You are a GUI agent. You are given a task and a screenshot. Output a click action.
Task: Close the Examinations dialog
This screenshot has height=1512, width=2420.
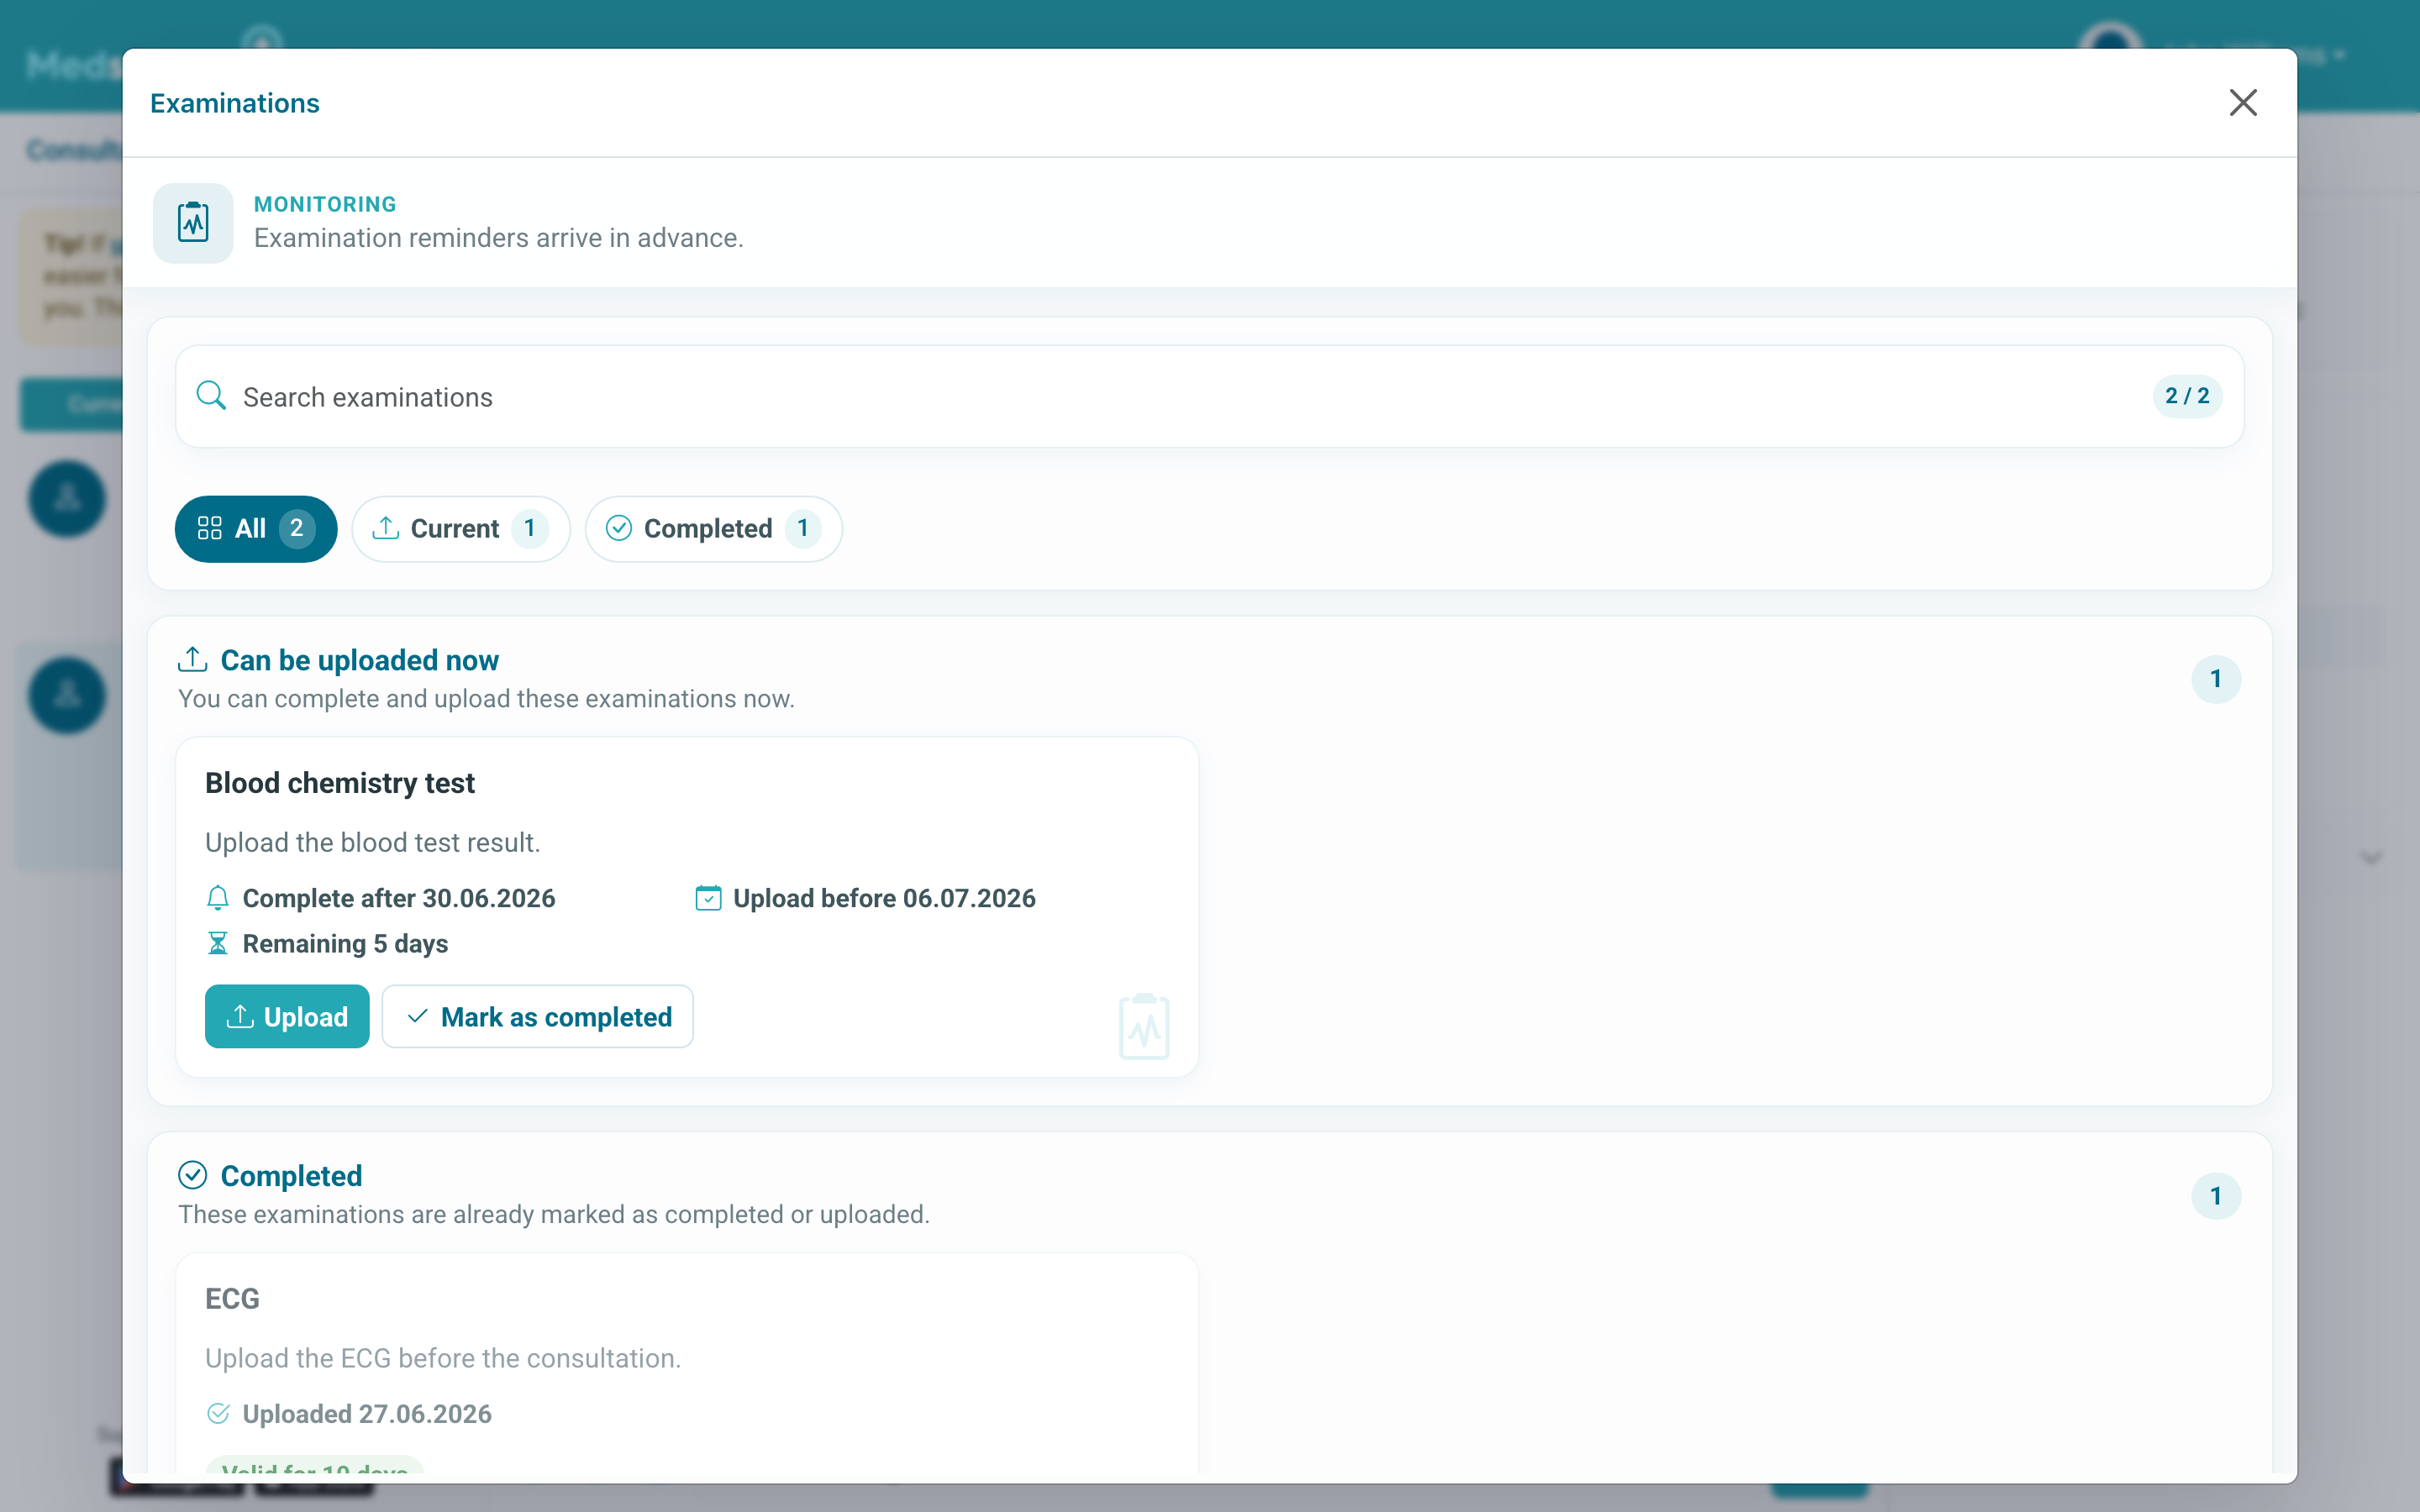[2243, 103]
